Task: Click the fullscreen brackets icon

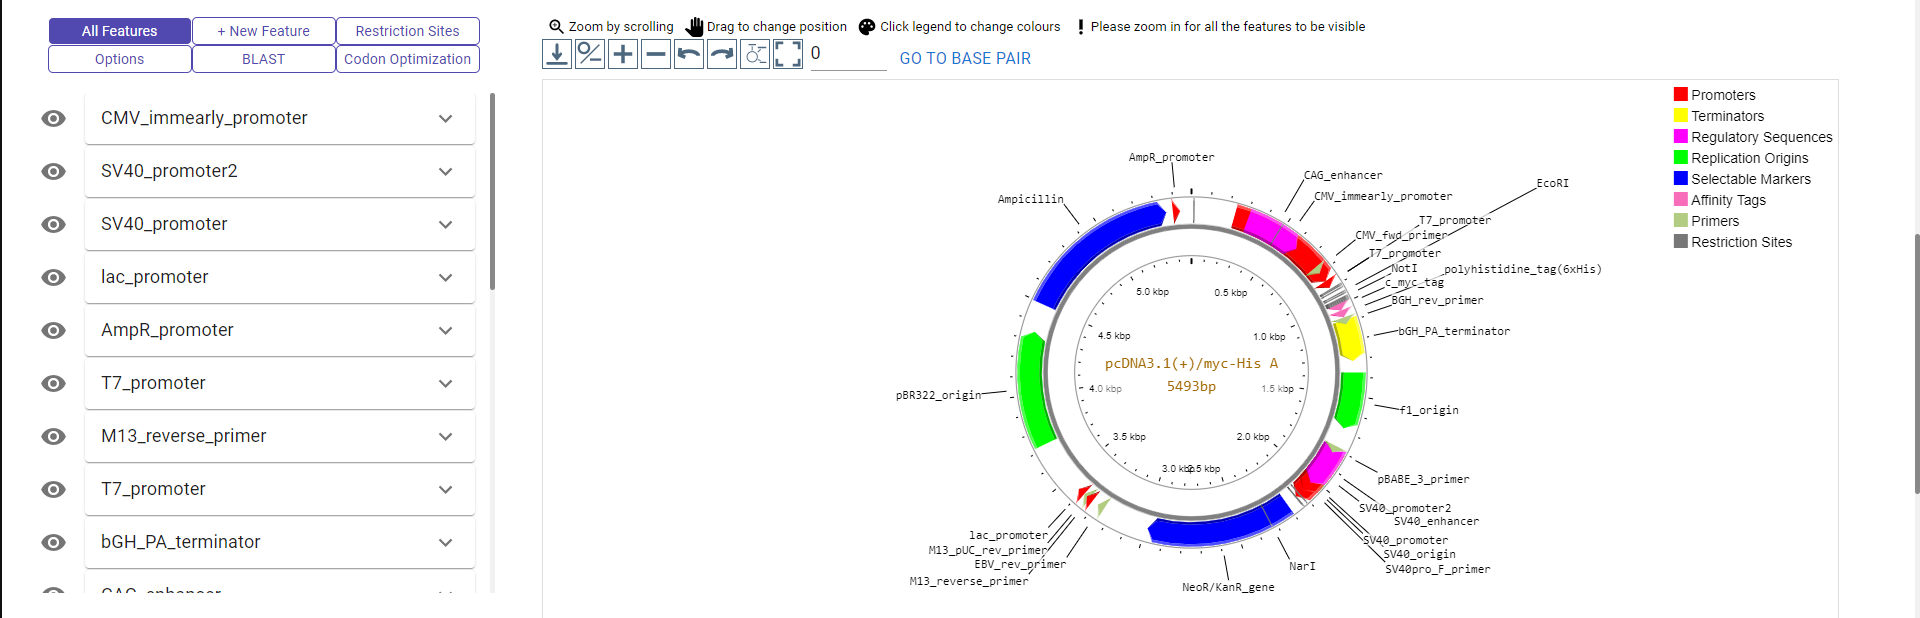Action: 788,54
